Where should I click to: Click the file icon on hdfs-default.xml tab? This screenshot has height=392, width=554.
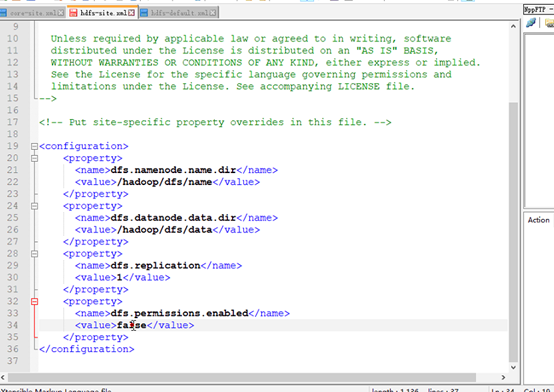click(x=144, y=13)
